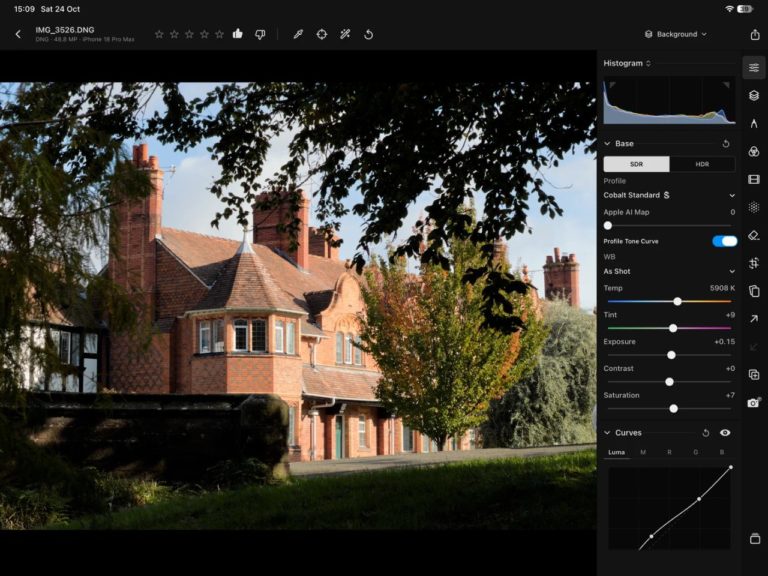Click the up-right diagonal arrow icon
This screenshot has width=768, height=576.
[754, 319]
